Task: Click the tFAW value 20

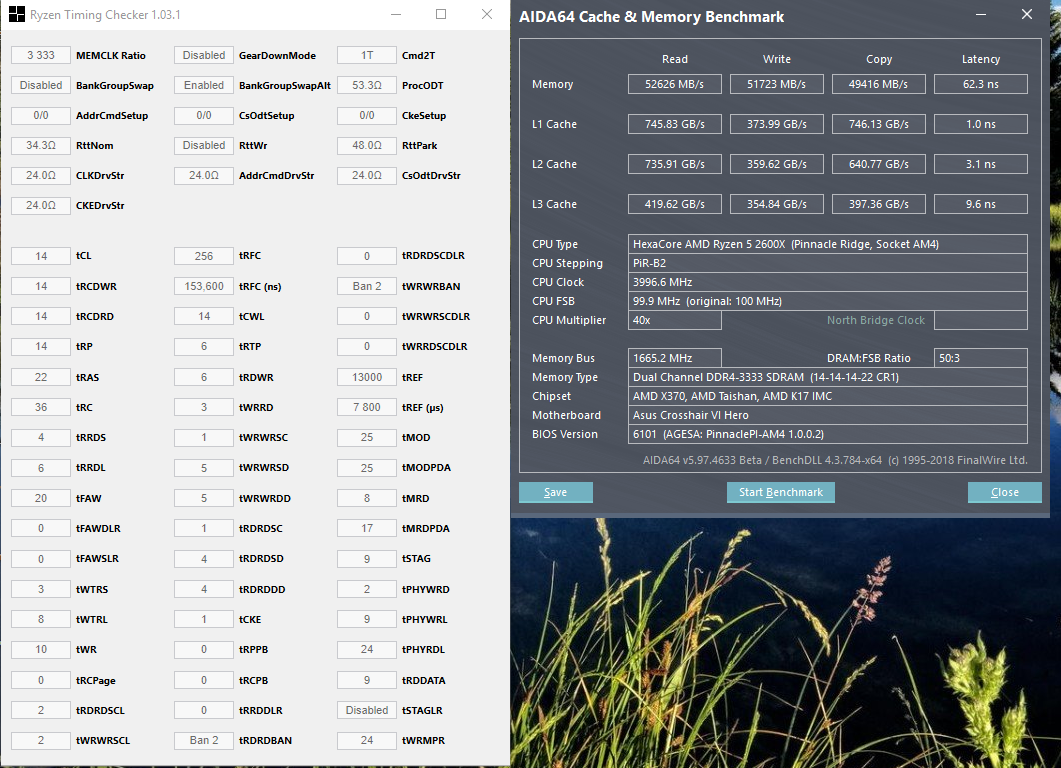Action: [41, 498]
